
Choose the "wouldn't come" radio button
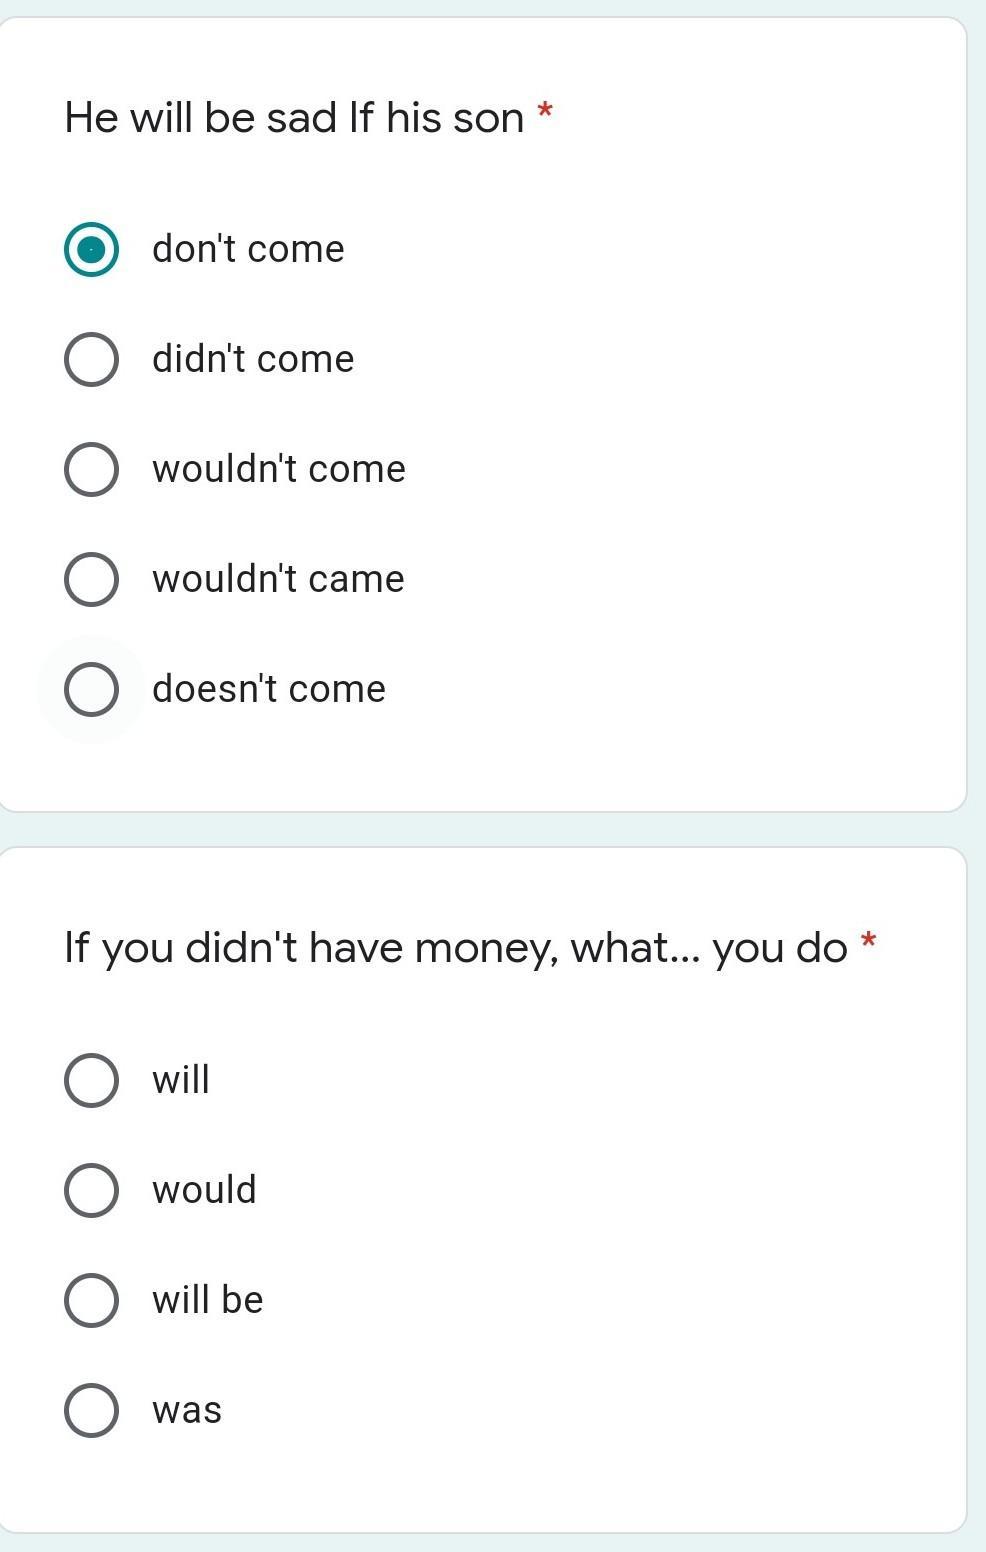tap(91, 469)
